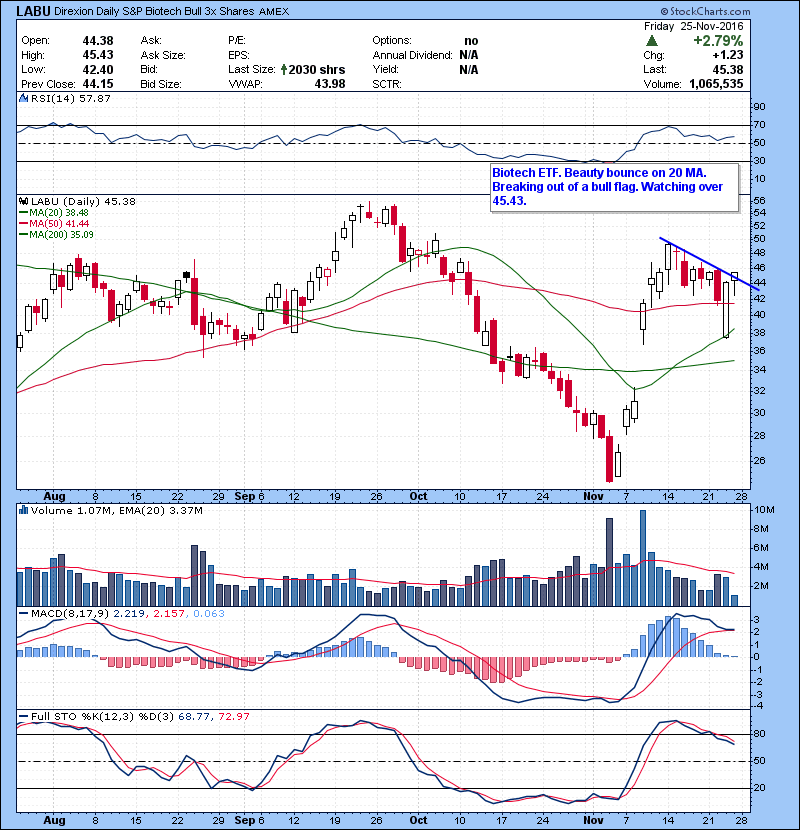Click the Chg value +1.23
800x830 pixels.
728,55
